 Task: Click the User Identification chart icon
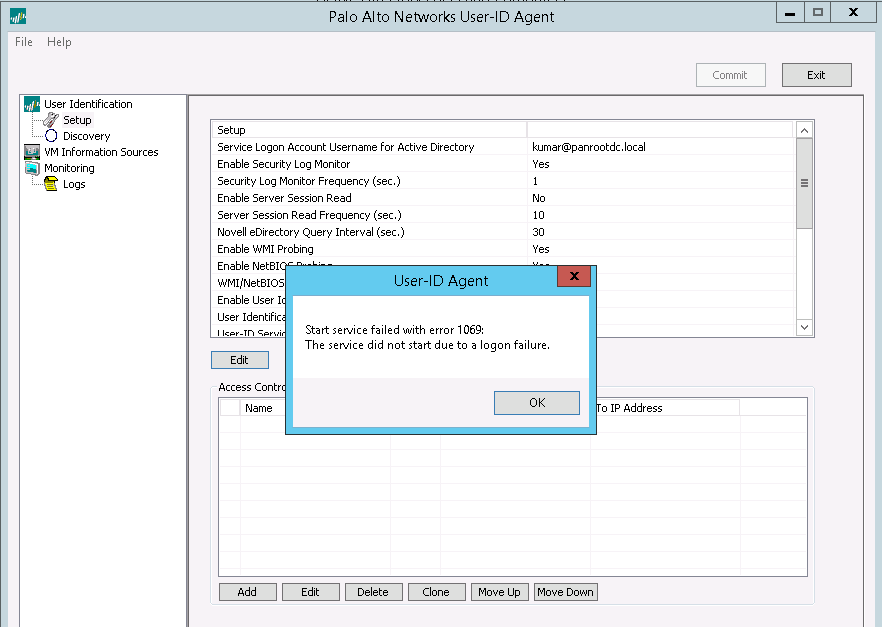(34, 103)
